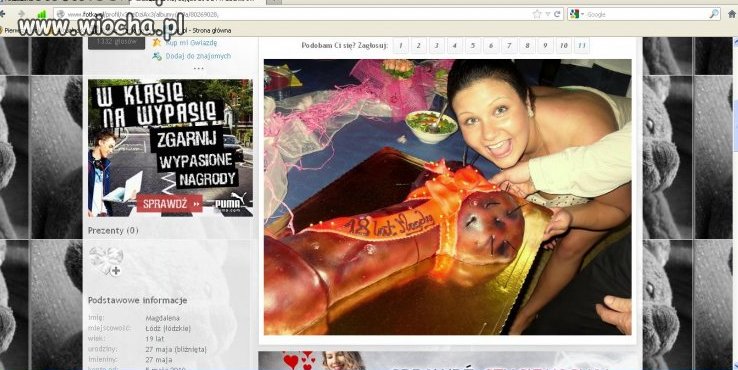
Task: Vote 10 for the photo
Action: tap(563, 46)
